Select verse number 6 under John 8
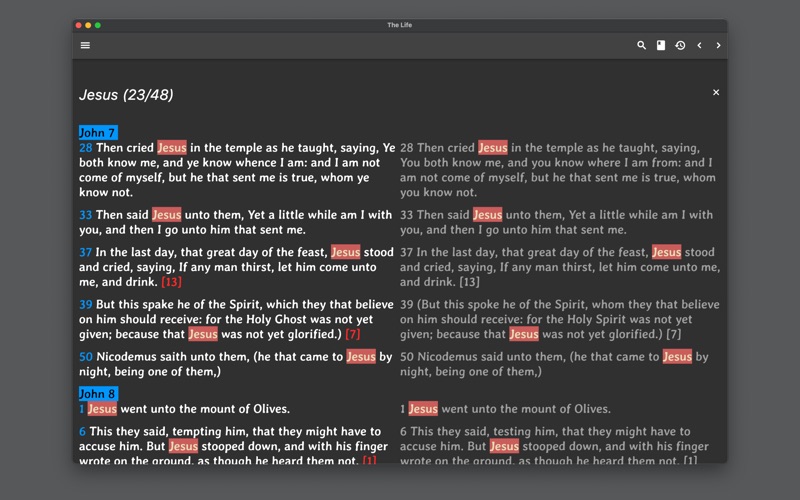This screenshot has width=800, height=500. pos(82,432)
